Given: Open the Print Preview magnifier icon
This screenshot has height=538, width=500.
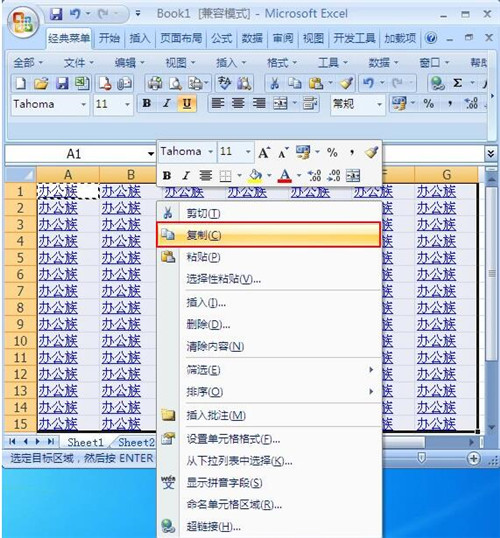Looking at the screenshot, I should click(x=175, y=83).
